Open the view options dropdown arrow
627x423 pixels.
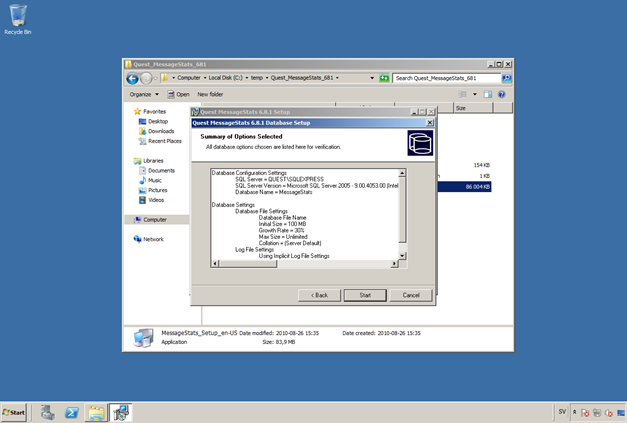(x=475, y=94)
